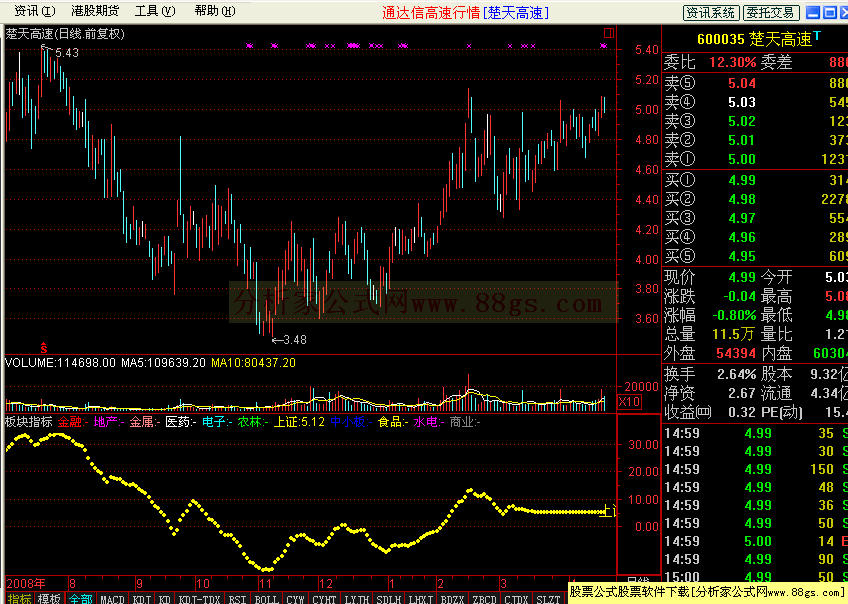This screenshot has width=848, height=604.
Task: Switch to the CYW indicator tab
Action: (x=295, y=599)
